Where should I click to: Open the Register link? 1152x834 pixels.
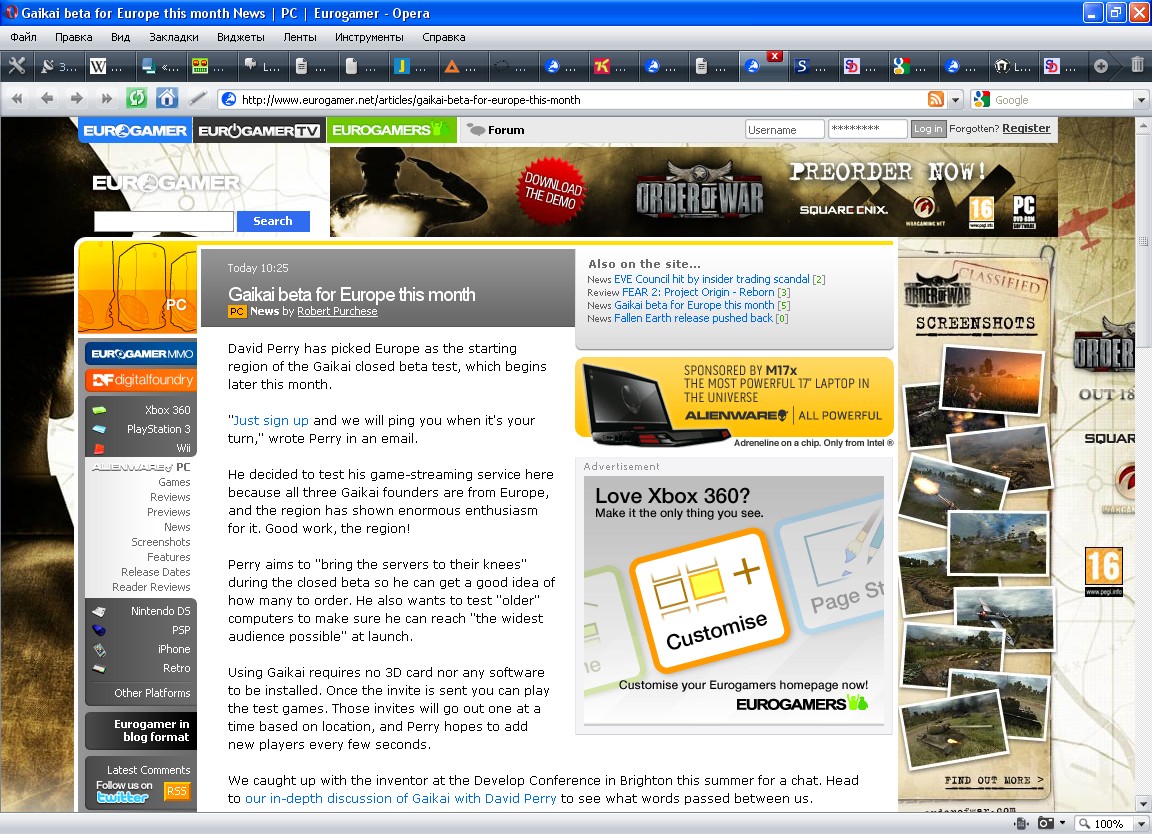point(1026,128)
